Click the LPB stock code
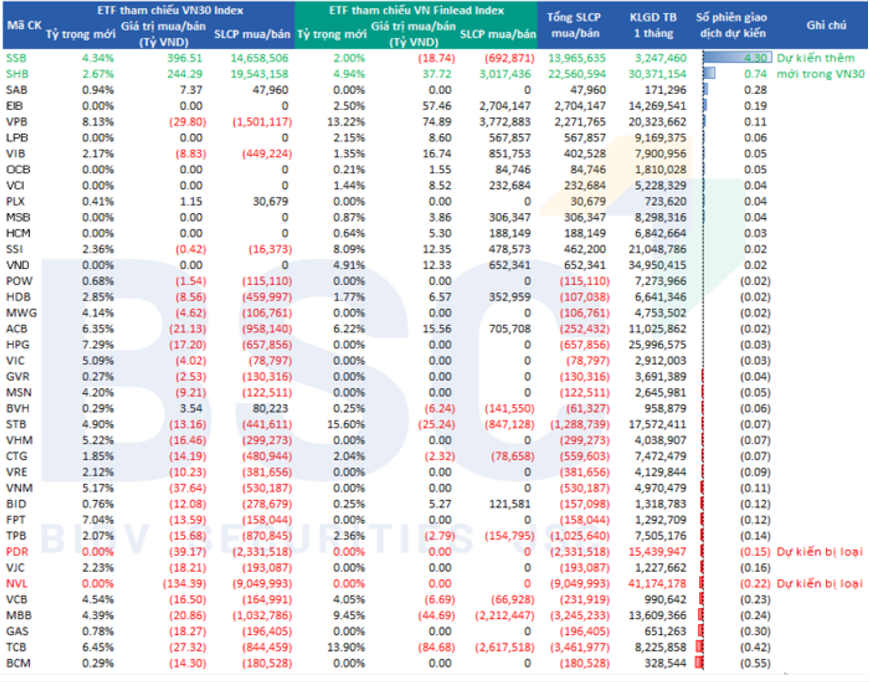 (x=17, y=138)
